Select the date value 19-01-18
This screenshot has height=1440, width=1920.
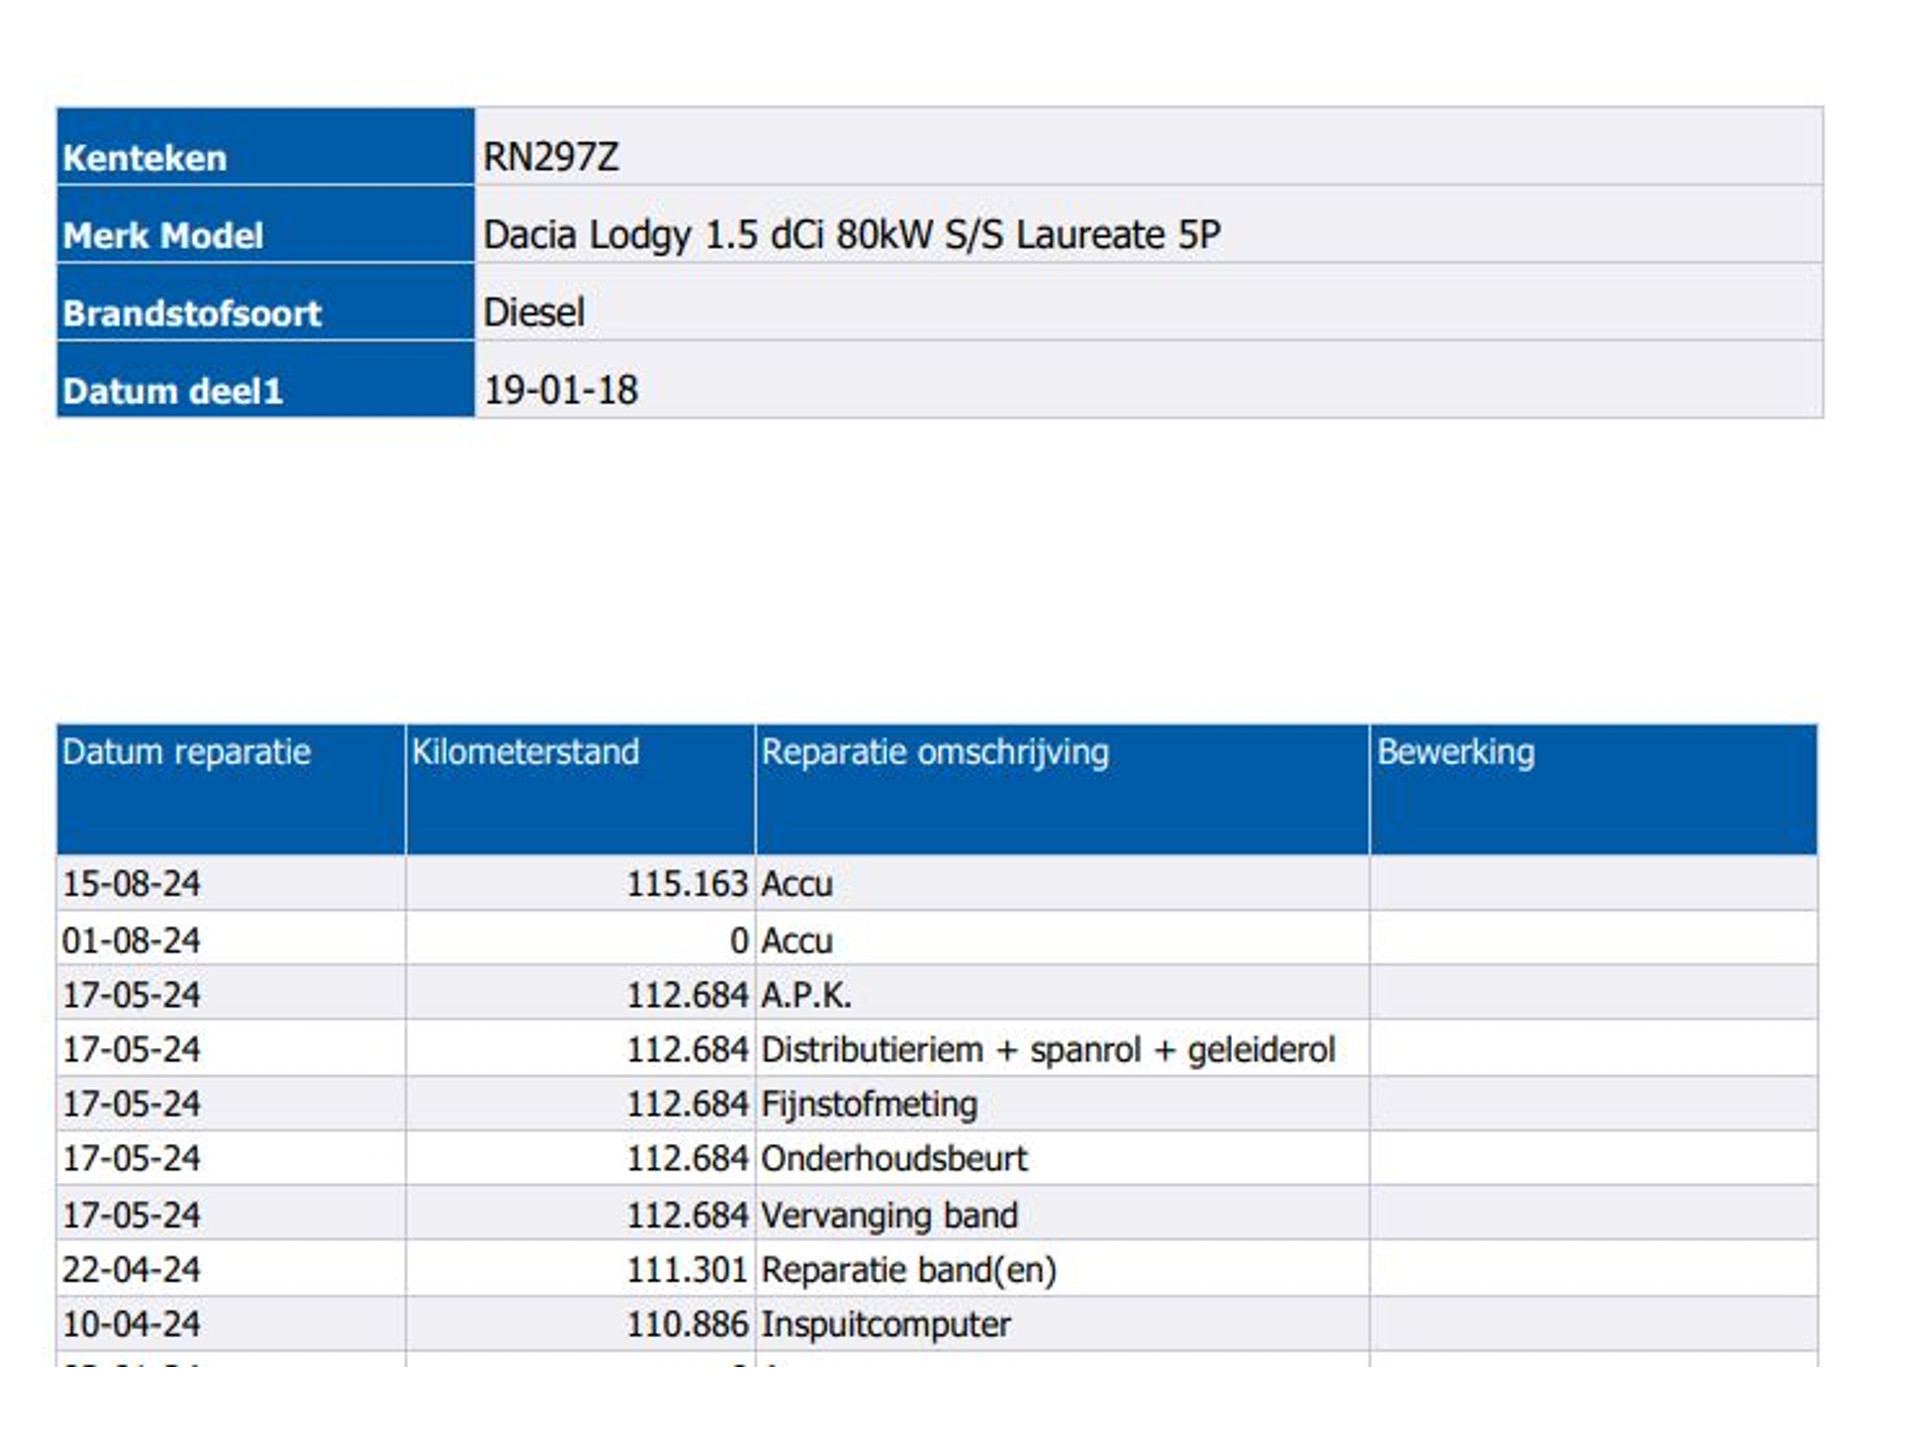(x=560, y=390)
